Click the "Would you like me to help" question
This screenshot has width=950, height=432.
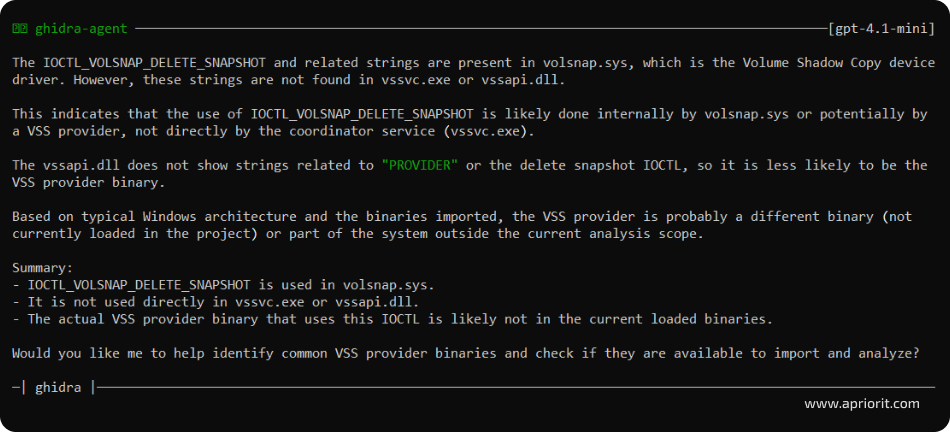[465, 353]
